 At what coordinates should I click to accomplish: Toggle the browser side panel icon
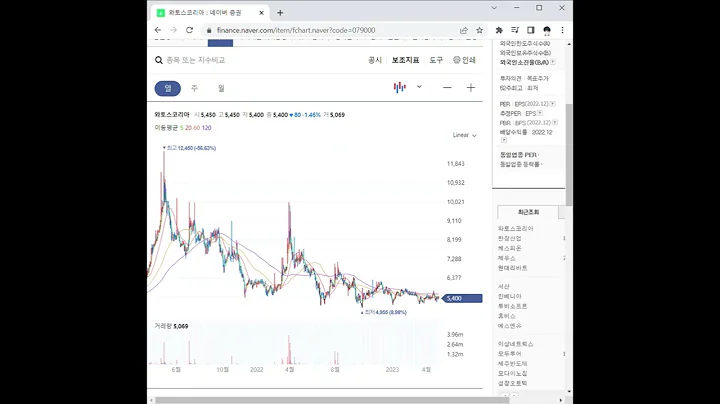coord(531,30)
